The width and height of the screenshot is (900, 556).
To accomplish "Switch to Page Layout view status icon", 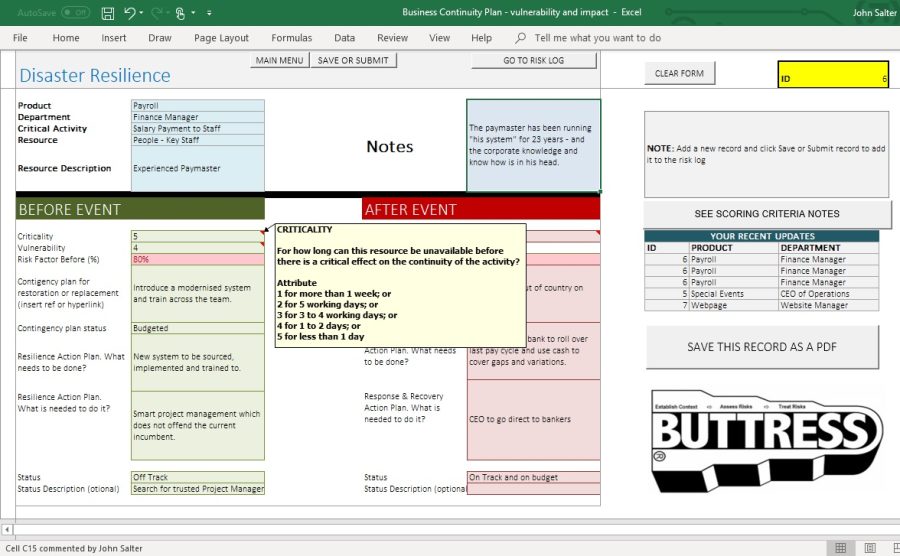I will tap(870, 548).
